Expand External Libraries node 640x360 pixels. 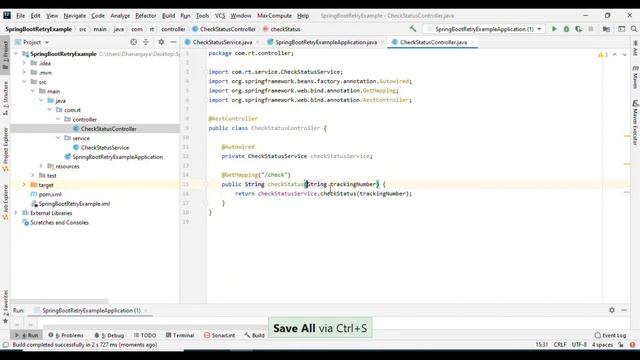[16, 213]
